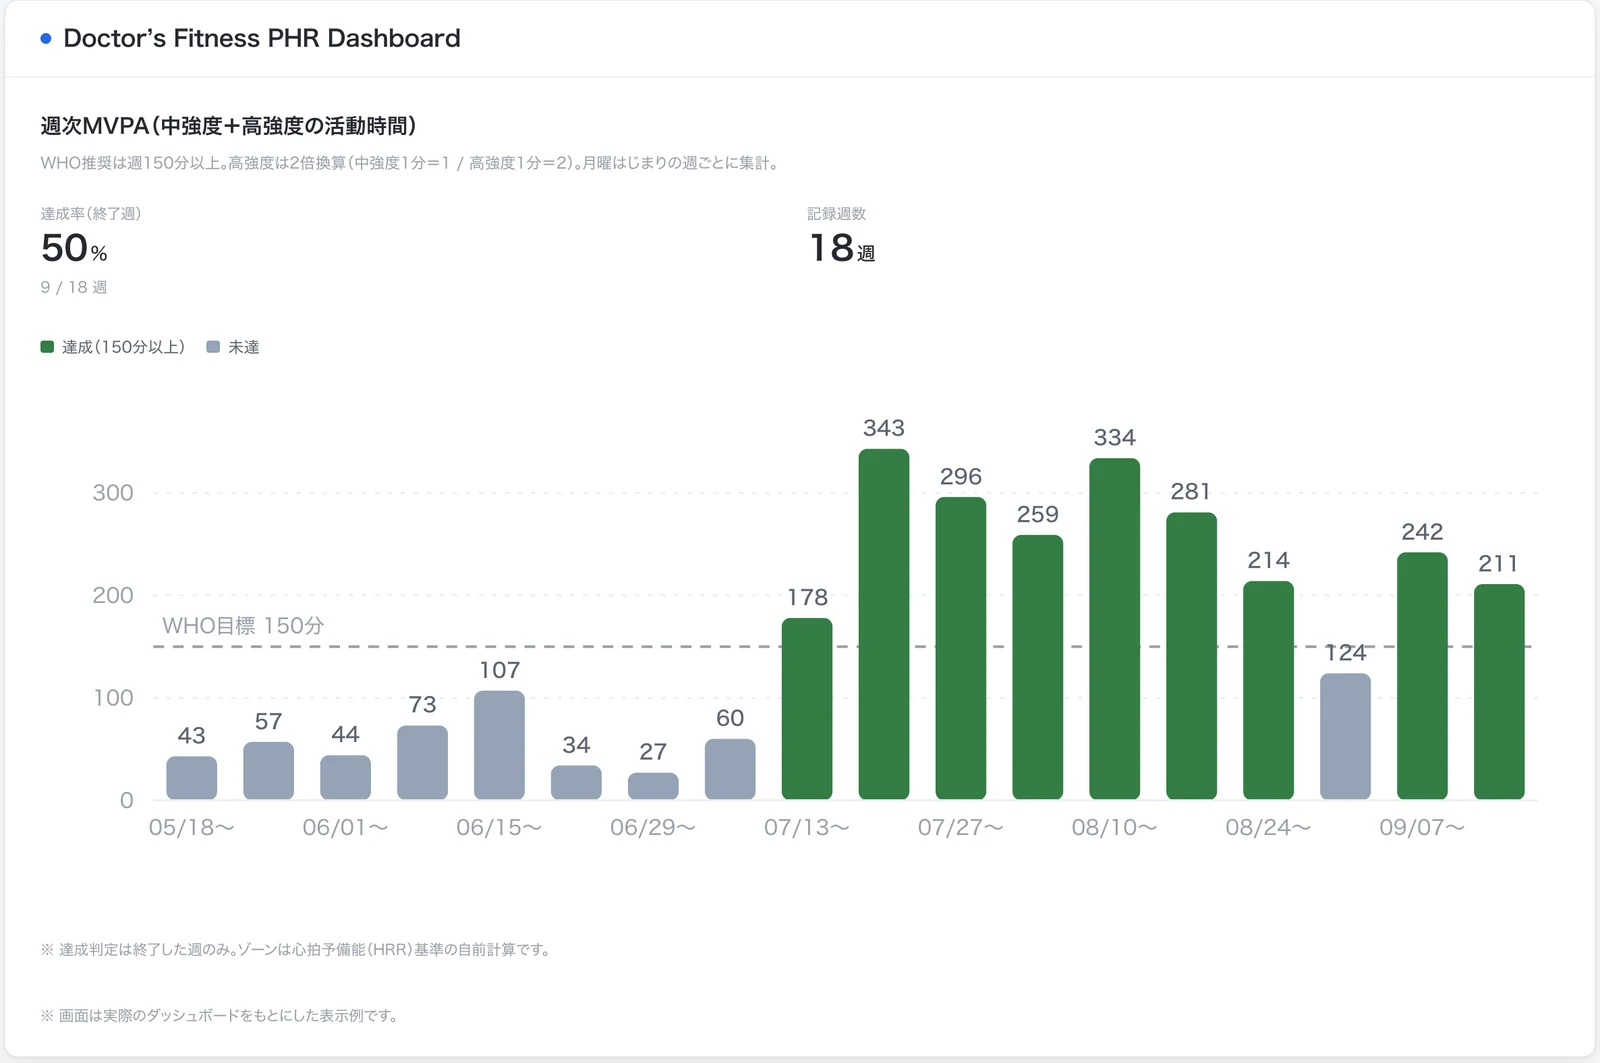Select the green bar labeled 178
The width and height of the screenshot is (1600, 1063).
[807, 709]
